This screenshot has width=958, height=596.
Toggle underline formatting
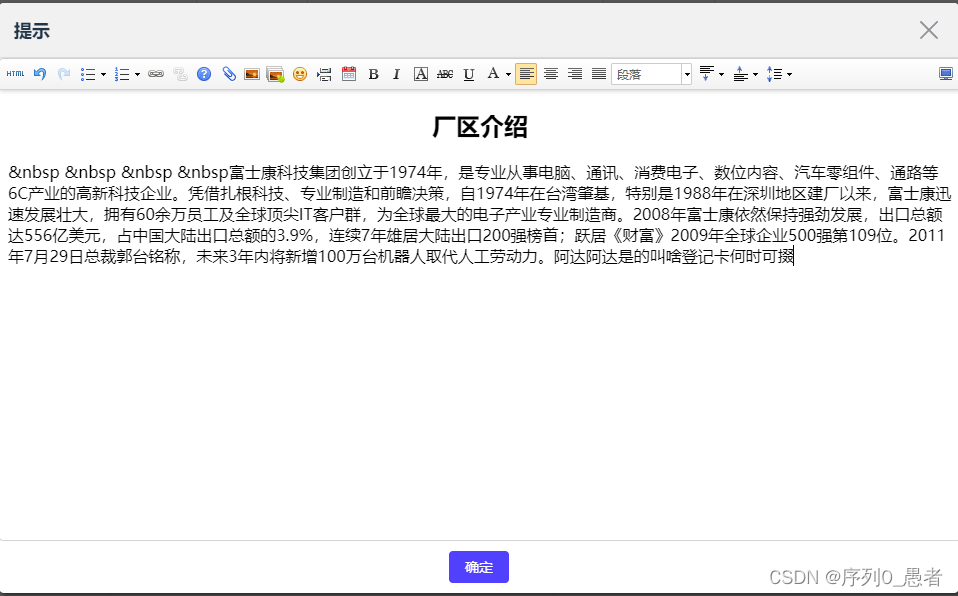(x=467, y=73)
